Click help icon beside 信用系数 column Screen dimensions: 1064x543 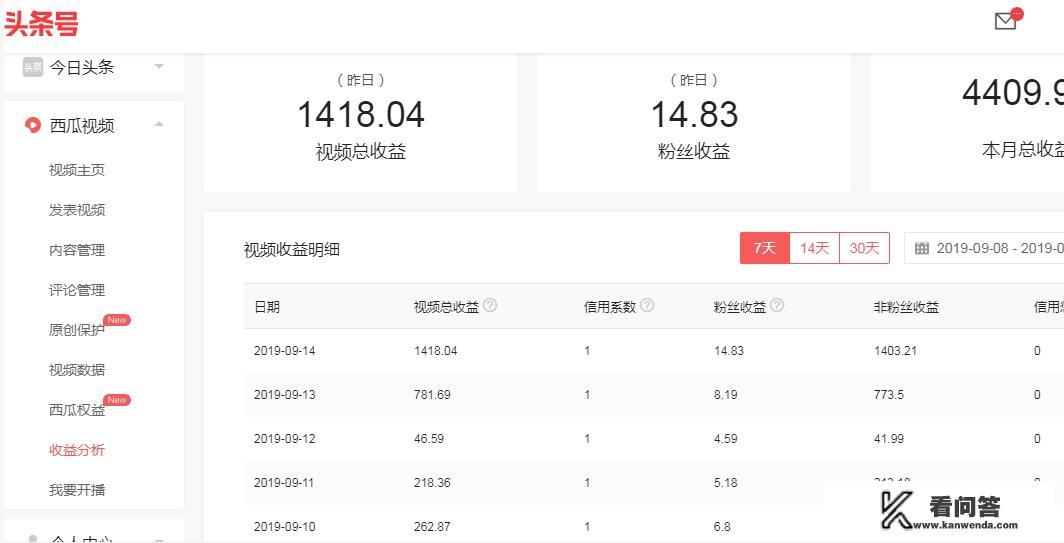pyautogui.click(x=647, y=305)
